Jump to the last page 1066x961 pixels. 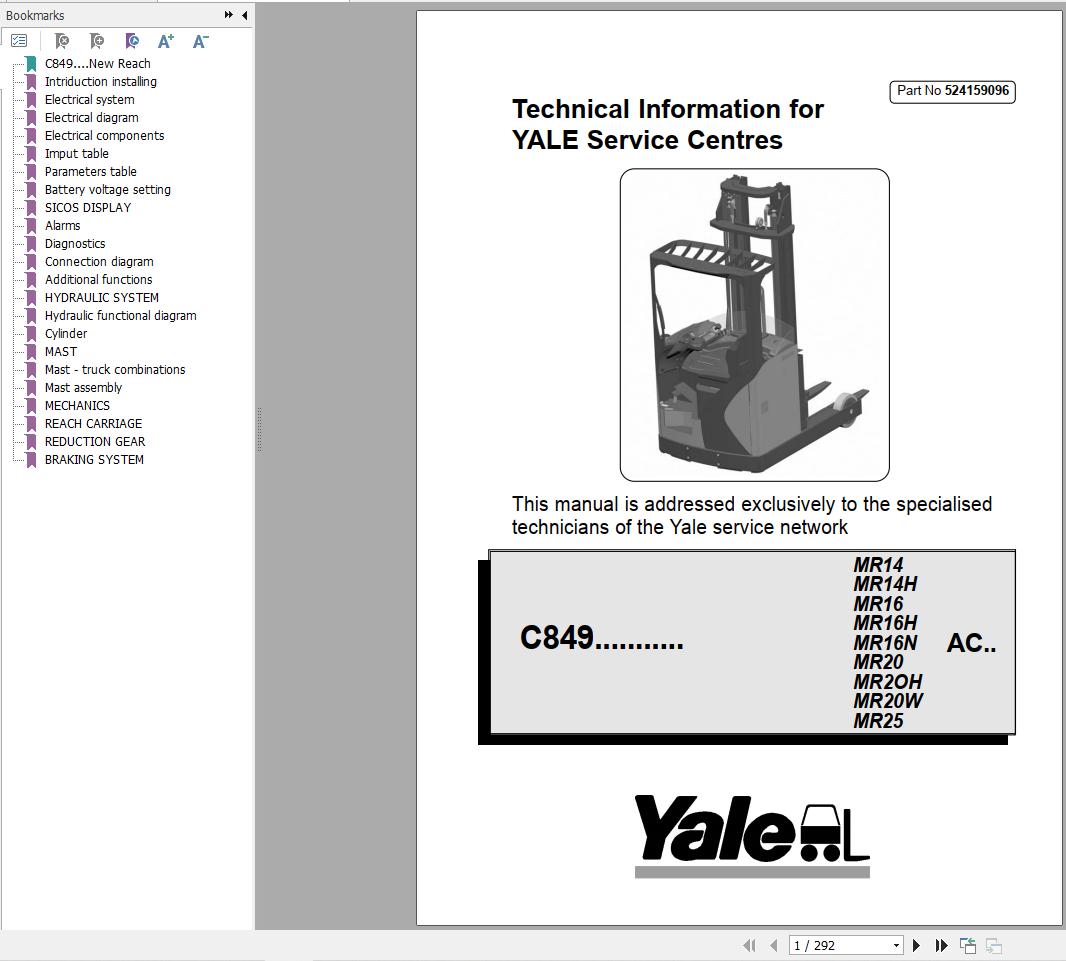(x=942, y=945)
